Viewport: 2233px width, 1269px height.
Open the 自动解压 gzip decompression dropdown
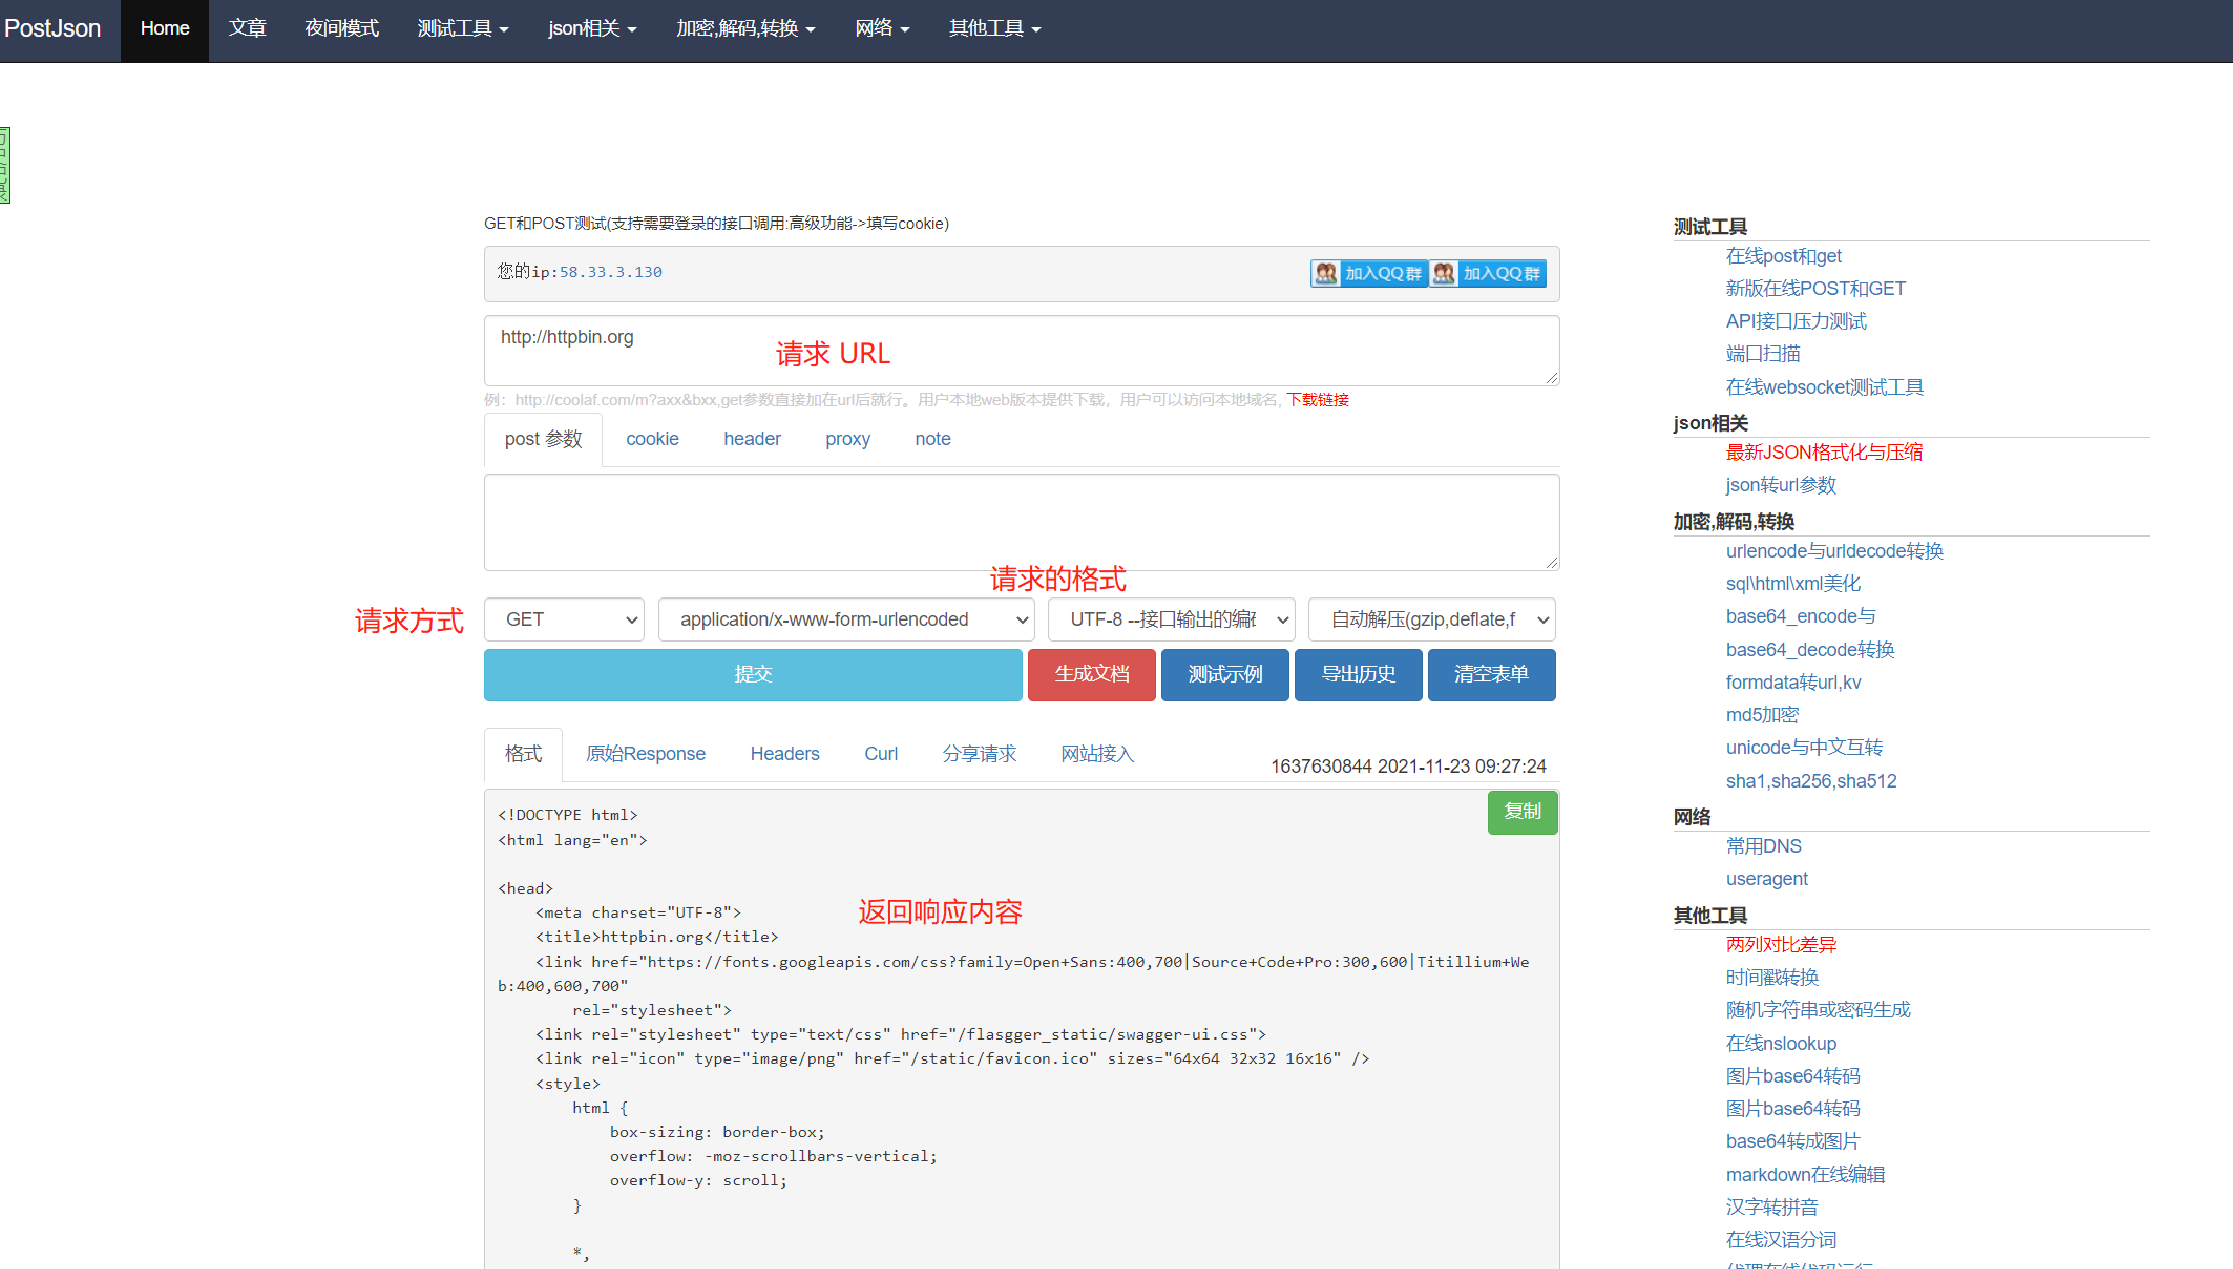click(x=1431, y=620)
